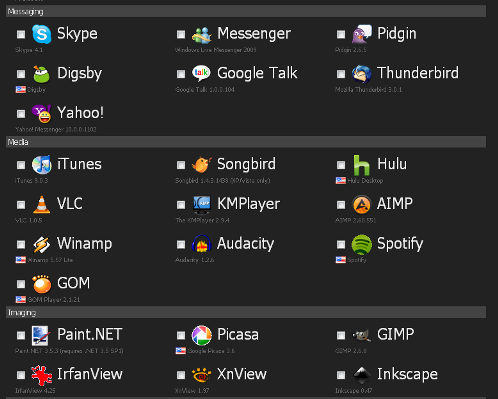Click the KMPlayer label text
This screenshot has height=399, width=498.
click(248, 204)
